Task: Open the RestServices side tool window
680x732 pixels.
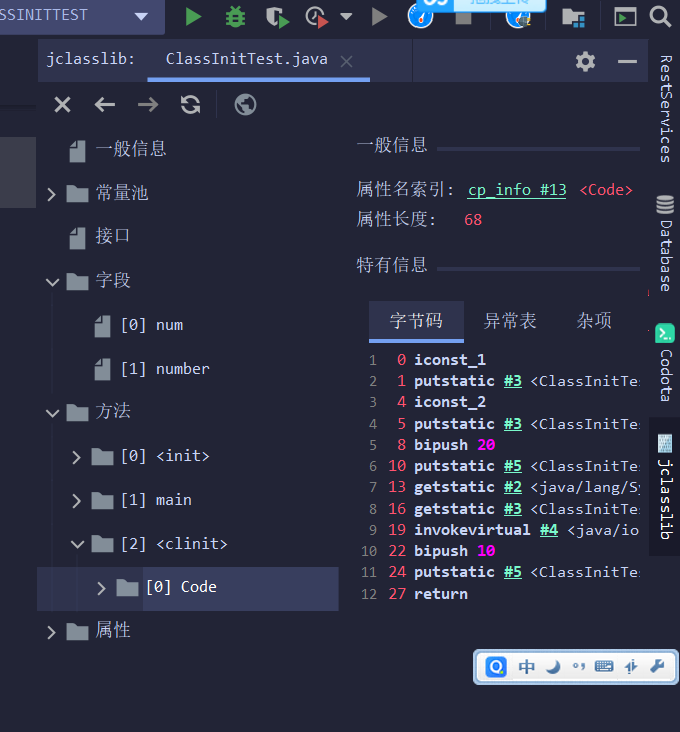Action: click(x=665, y=109)
